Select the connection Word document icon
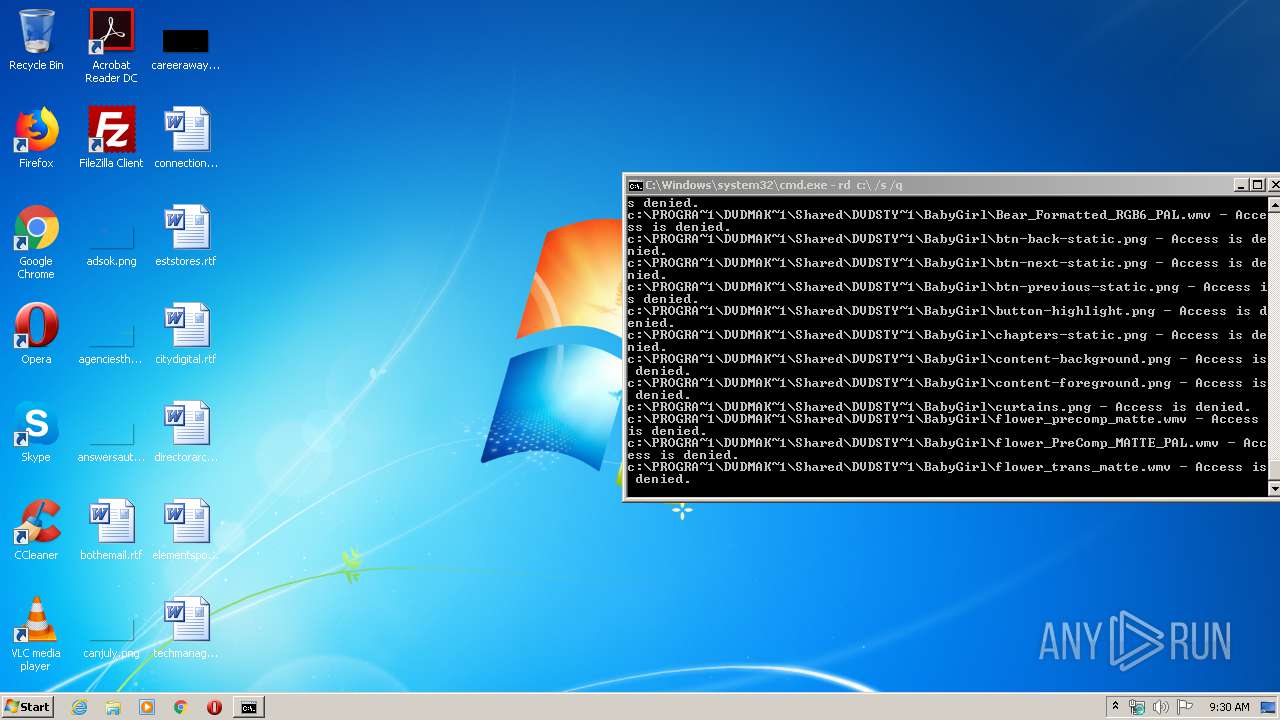This screenshot has width=1280, height=720. pos(186,139)
